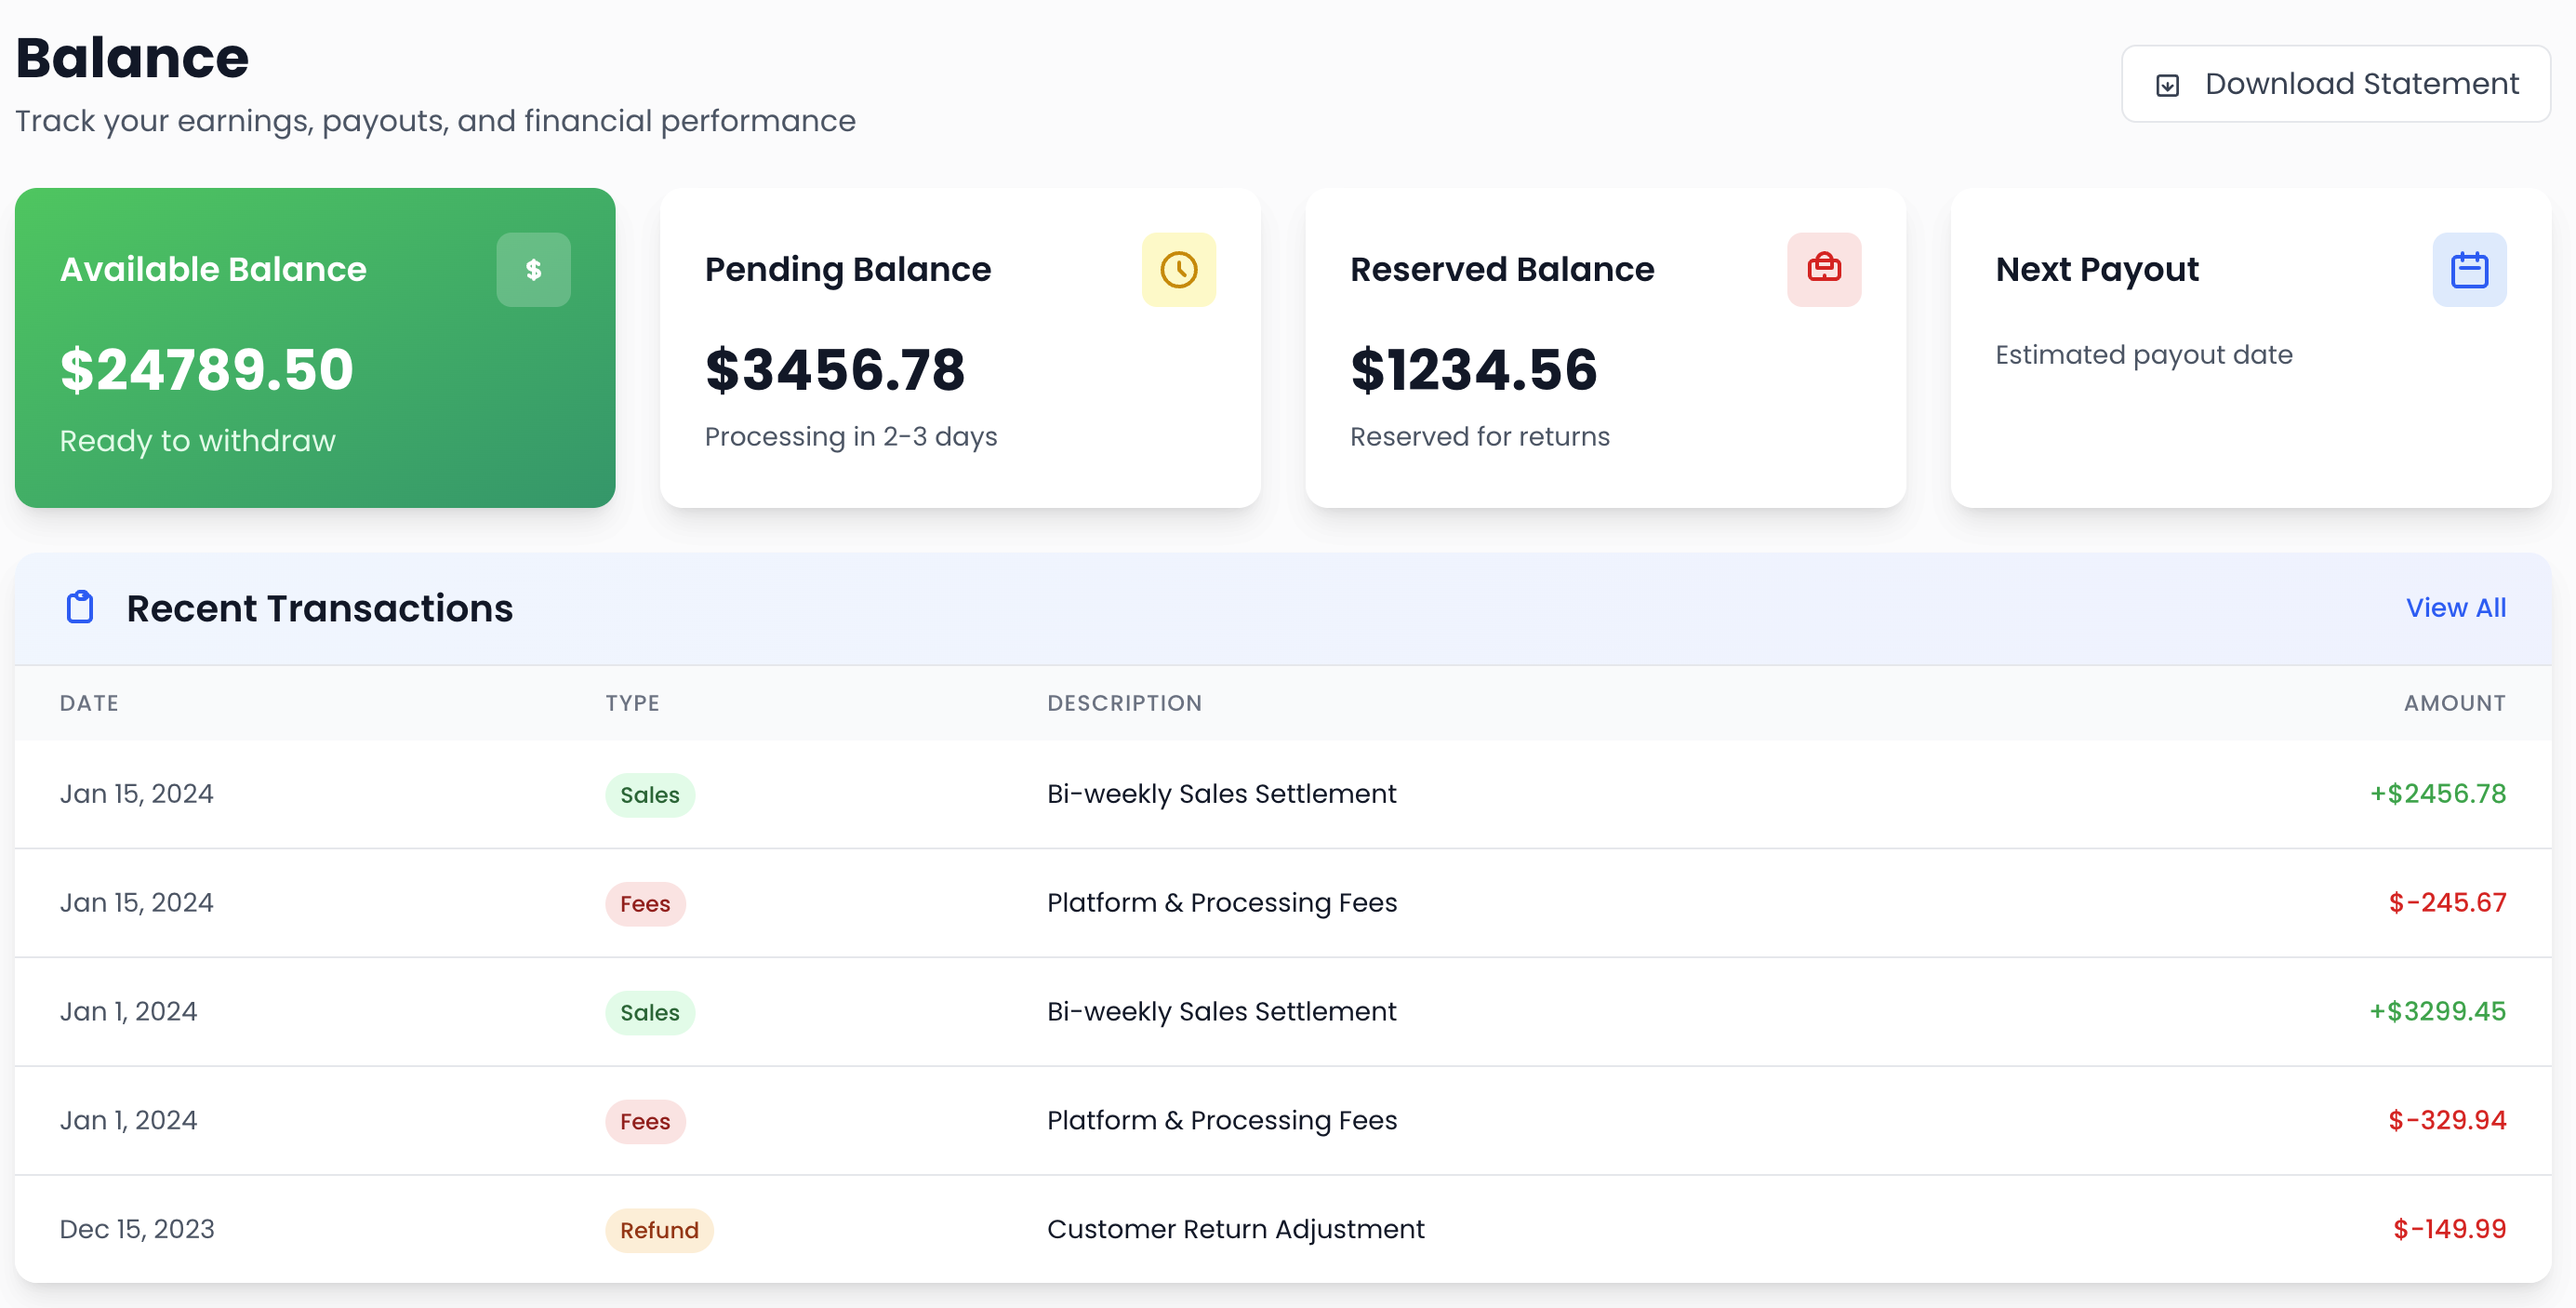Click the Dec 15, 2023 date cell
The image size is (2576, 1308).
point(137,1230)
